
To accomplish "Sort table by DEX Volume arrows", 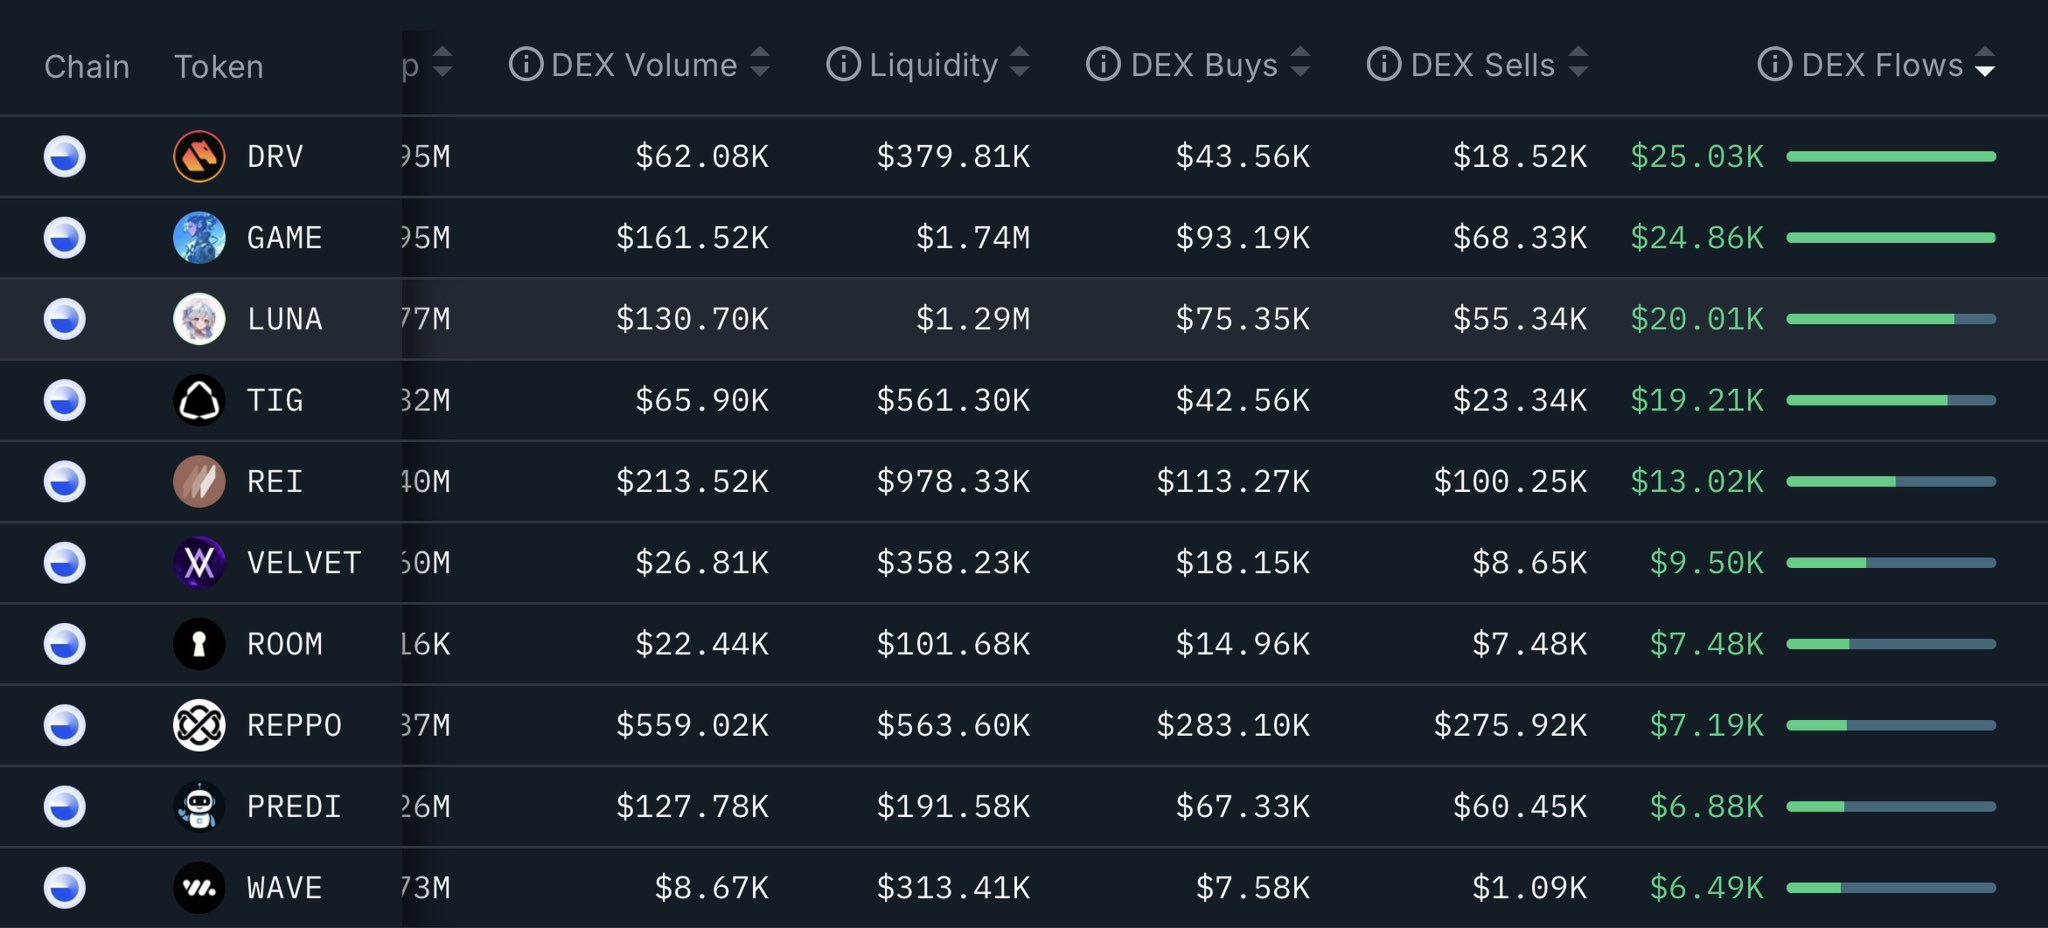I will tap(760, 63).
